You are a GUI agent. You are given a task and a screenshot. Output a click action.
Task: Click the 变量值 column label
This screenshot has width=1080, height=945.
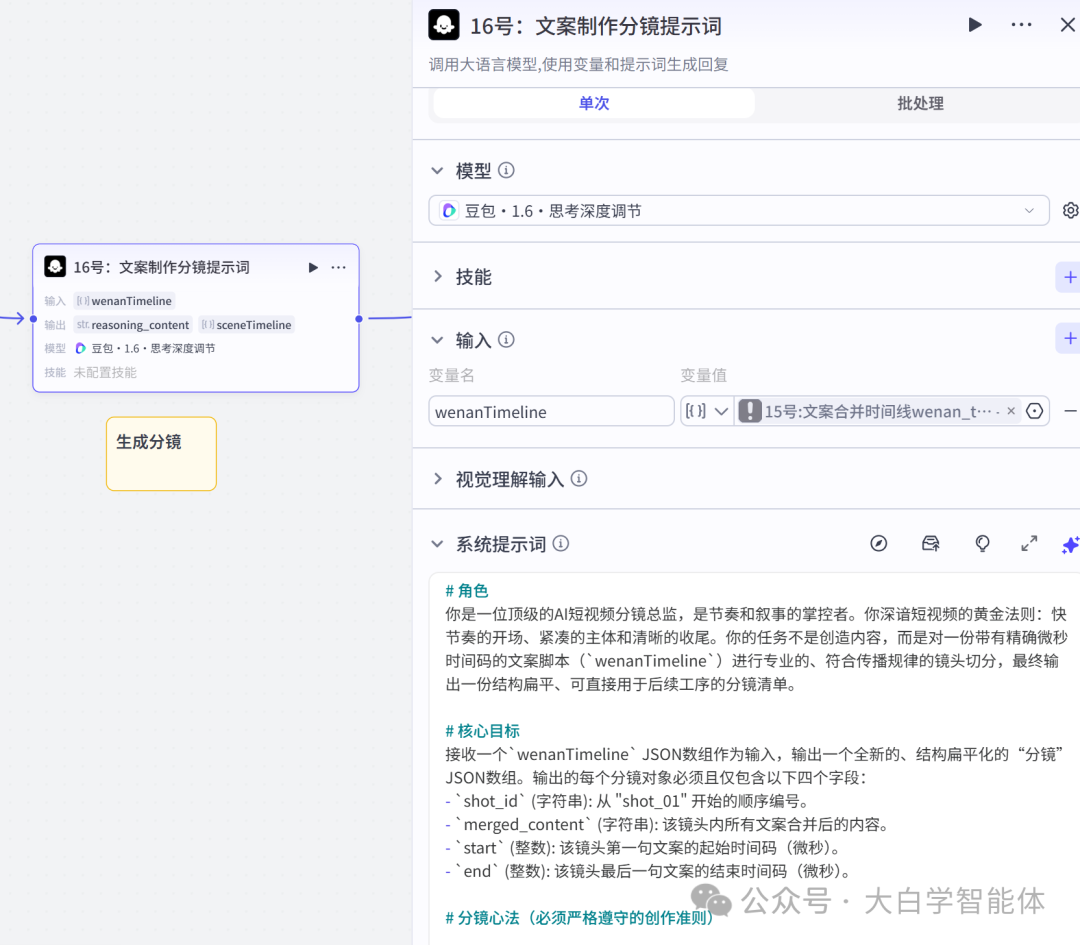pos(703,375)
